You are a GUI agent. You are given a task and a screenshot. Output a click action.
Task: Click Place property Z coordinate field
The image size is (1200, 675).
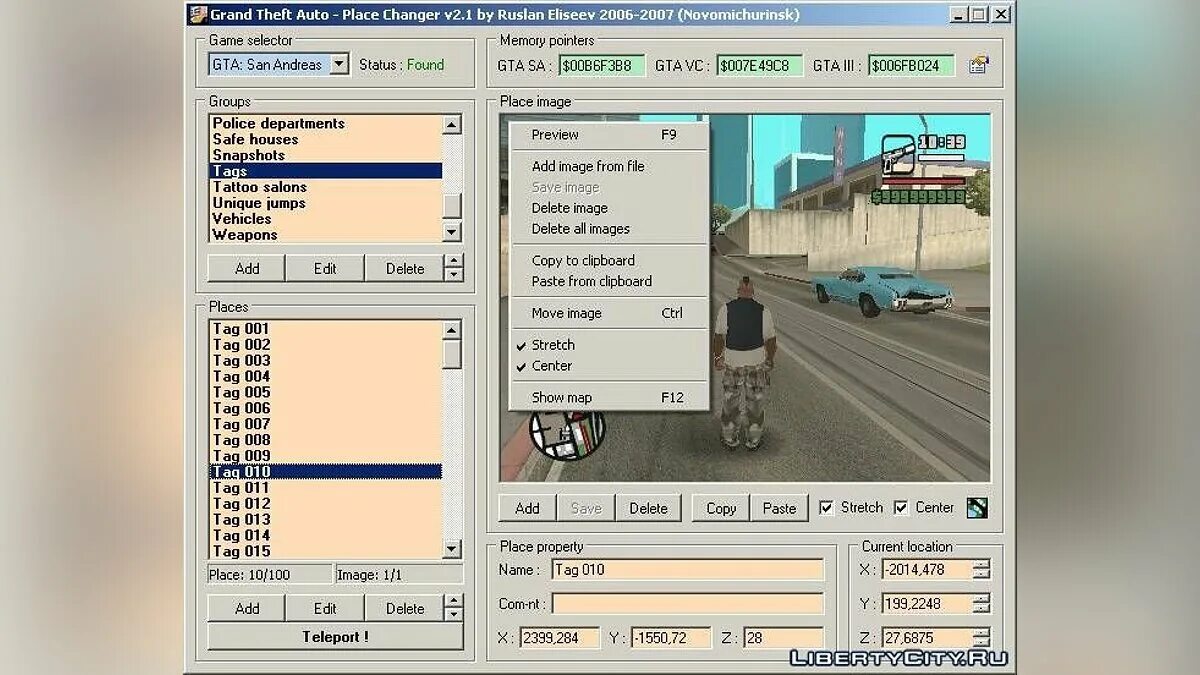[783, 638]
